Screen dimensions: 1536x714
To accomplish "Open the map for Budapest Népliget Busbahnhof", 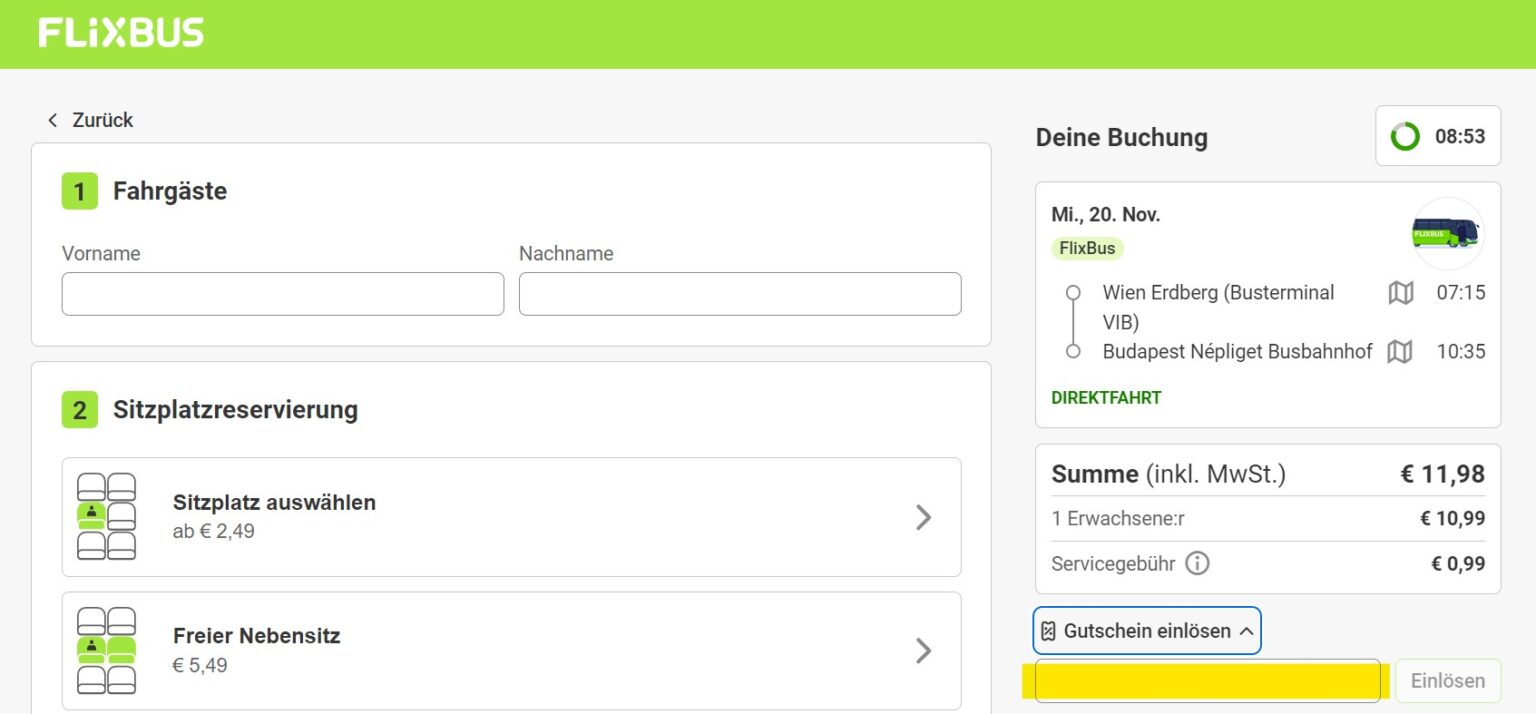I will [1400, 352].
